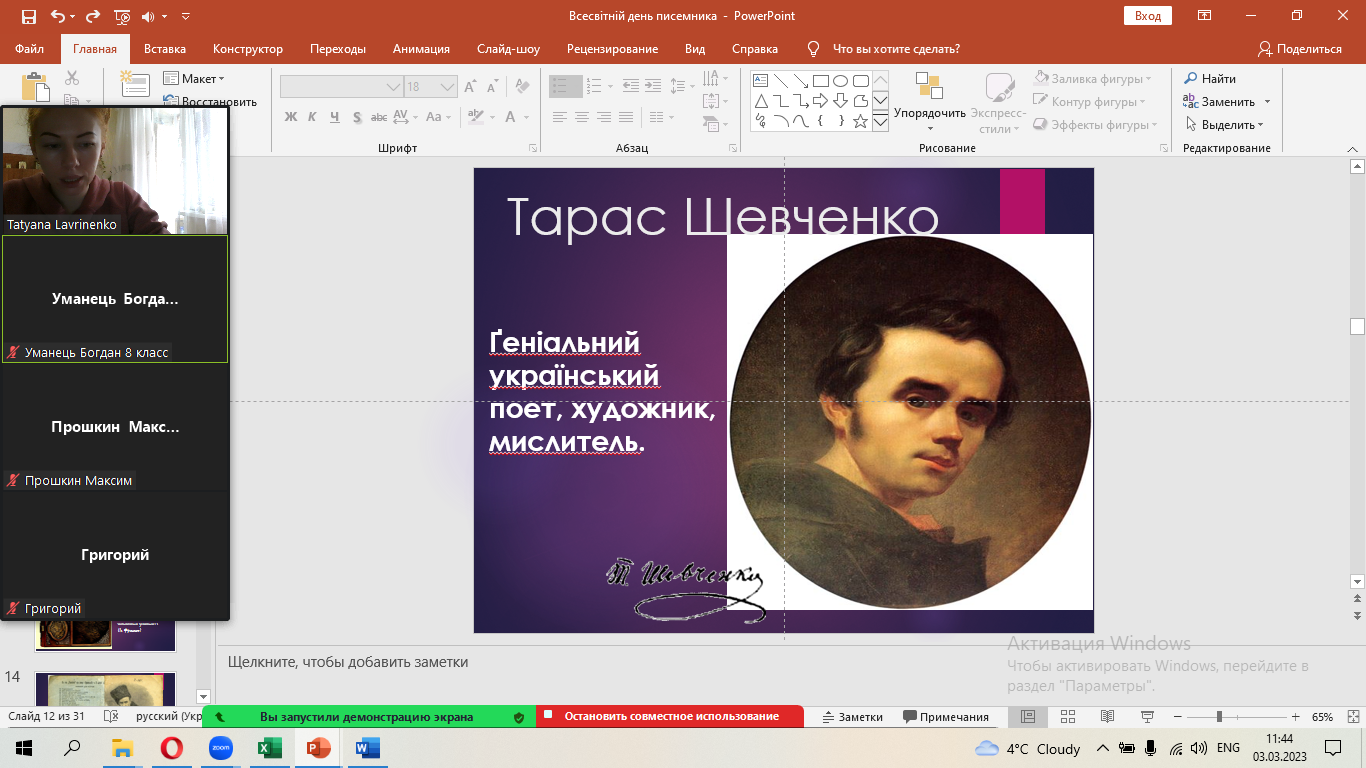The height and width of the screenshot is (768, 1366).
Task: Toggle italic К formatting
Action: pos(312,117)
